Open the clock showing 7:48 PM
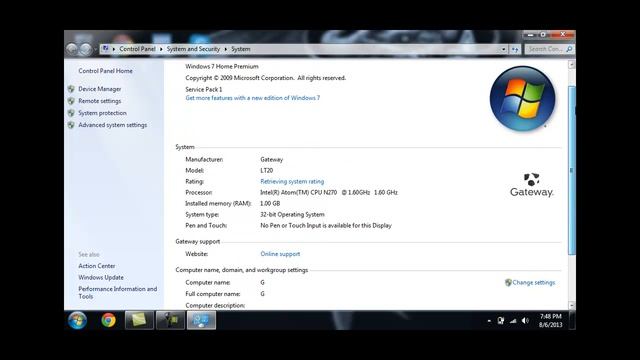This screenshot has height=360, width=640. point(550,320)
